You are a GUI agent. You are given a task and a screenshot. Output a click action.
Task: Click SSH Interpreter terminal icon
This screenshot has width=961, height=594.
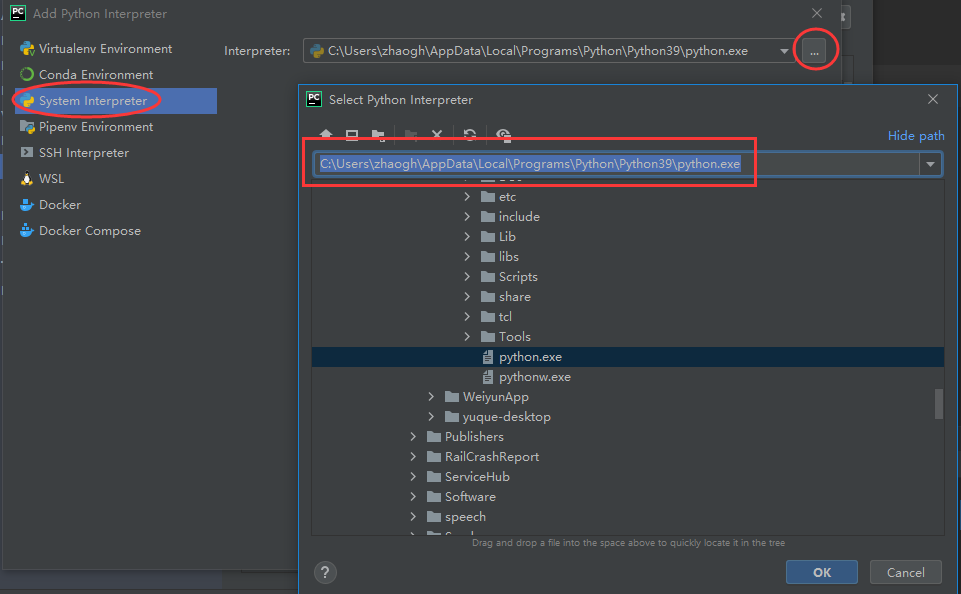(x=27, y=153)
